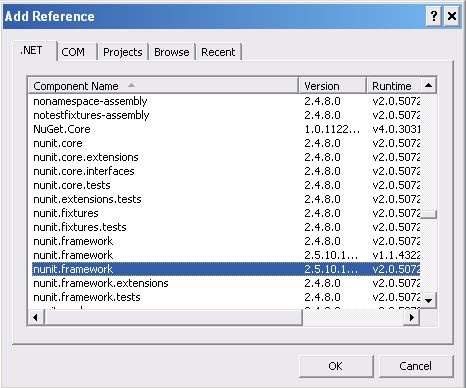The width and height of the screenshot is (466, 388).
Task: Select nunit.framework version 2.4.8.0 row
Action: point(226,241)
